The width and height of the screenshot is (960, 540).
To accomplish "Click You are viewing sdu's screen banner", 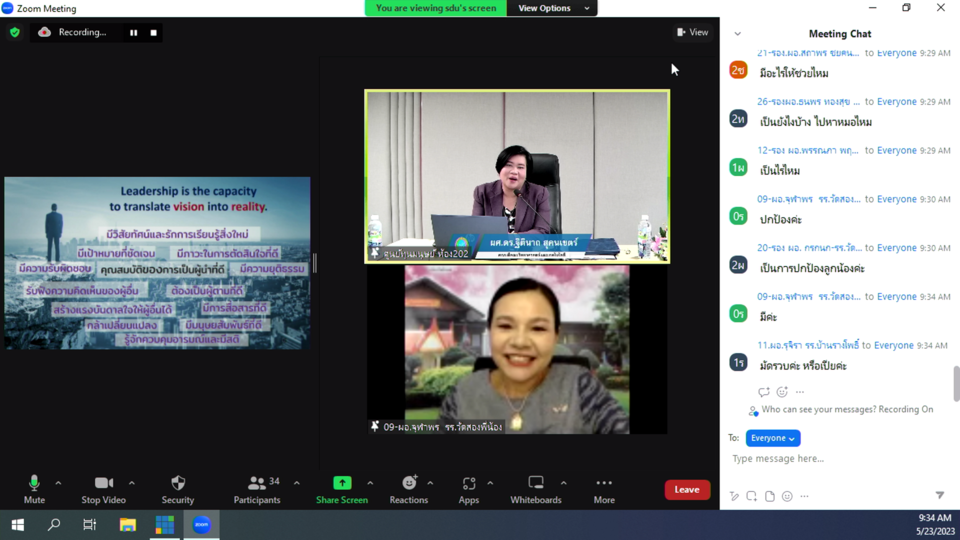I will tap(436, 8).
